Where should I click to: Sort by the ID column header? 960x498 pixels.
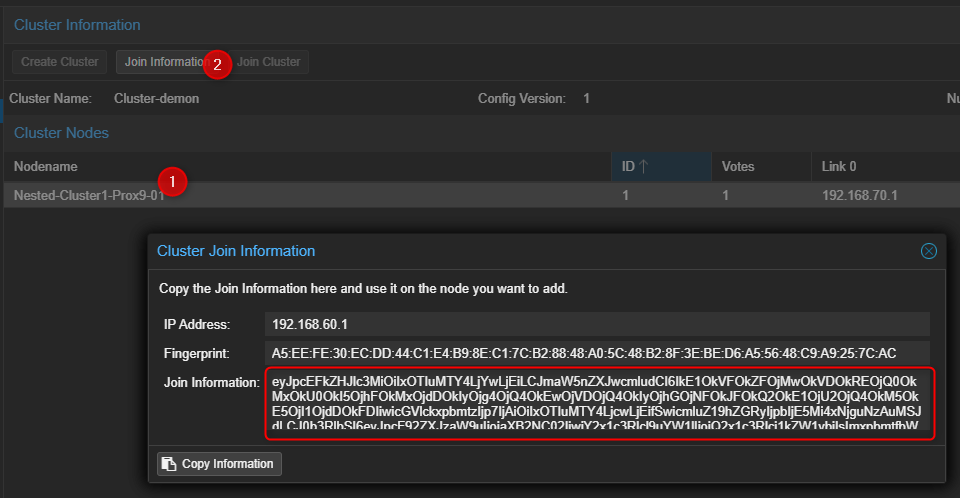tap(661, 167)
